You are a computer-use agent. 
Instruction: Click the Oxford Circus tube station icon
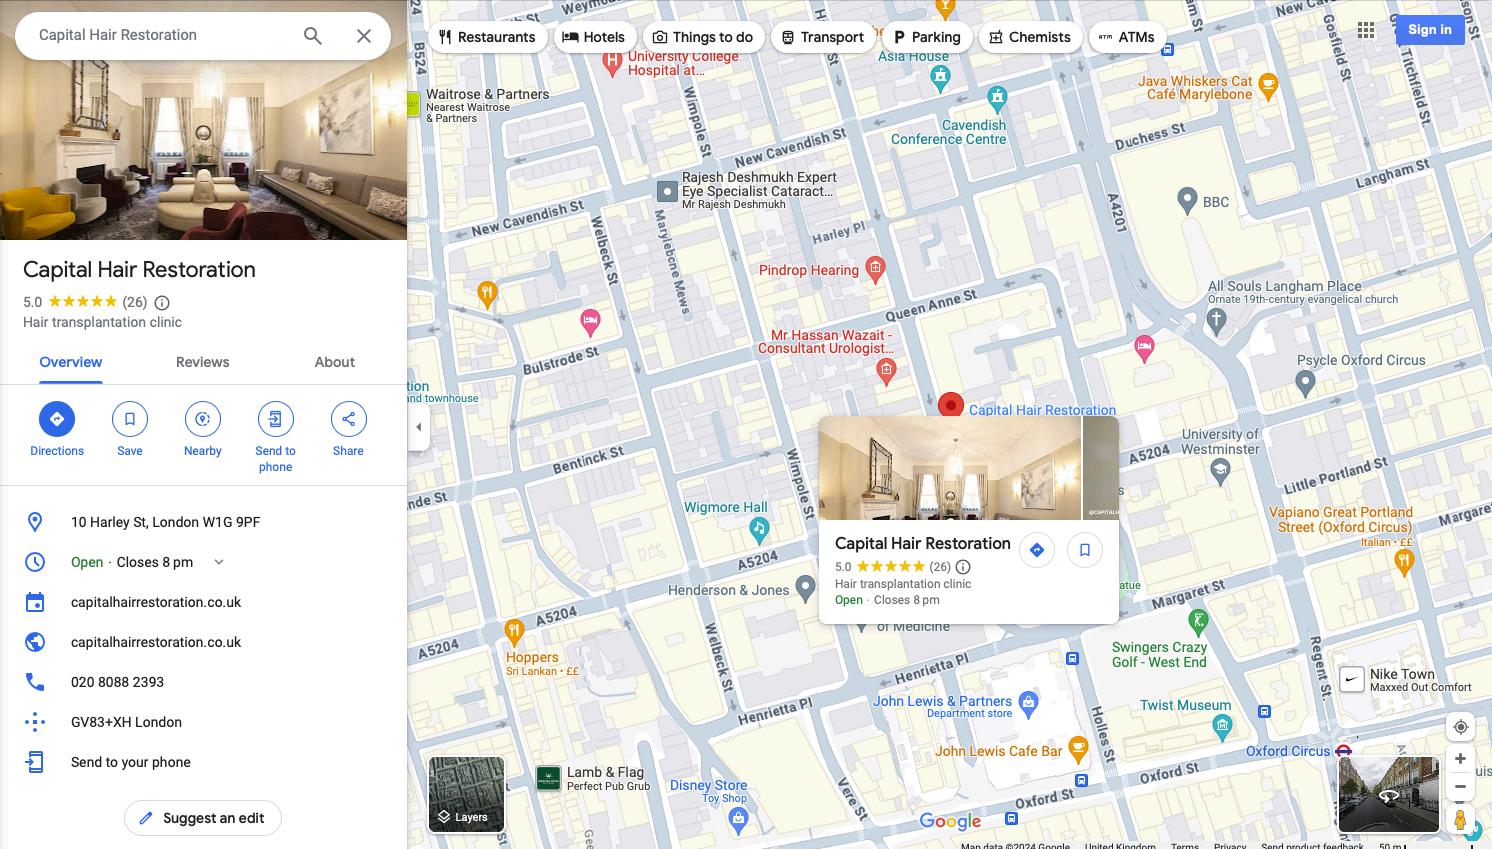1344,750
